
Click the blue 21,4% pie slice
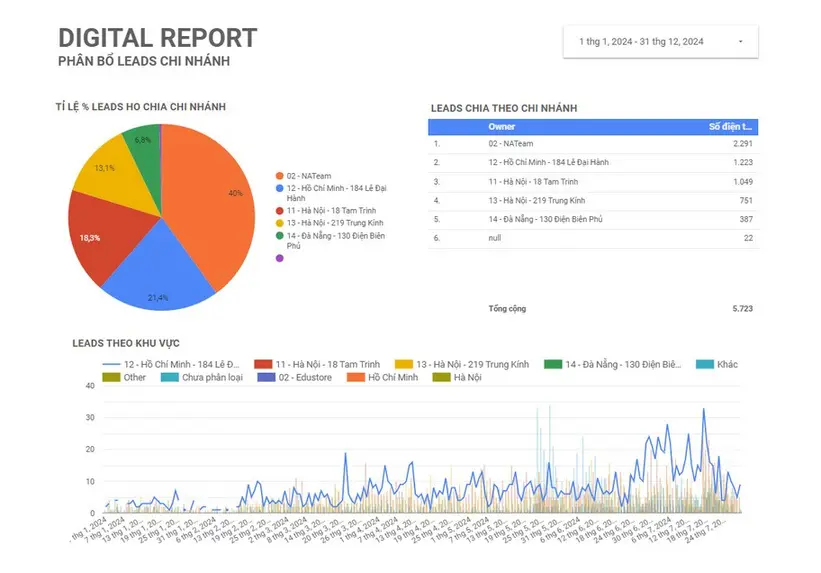(160, 272)
